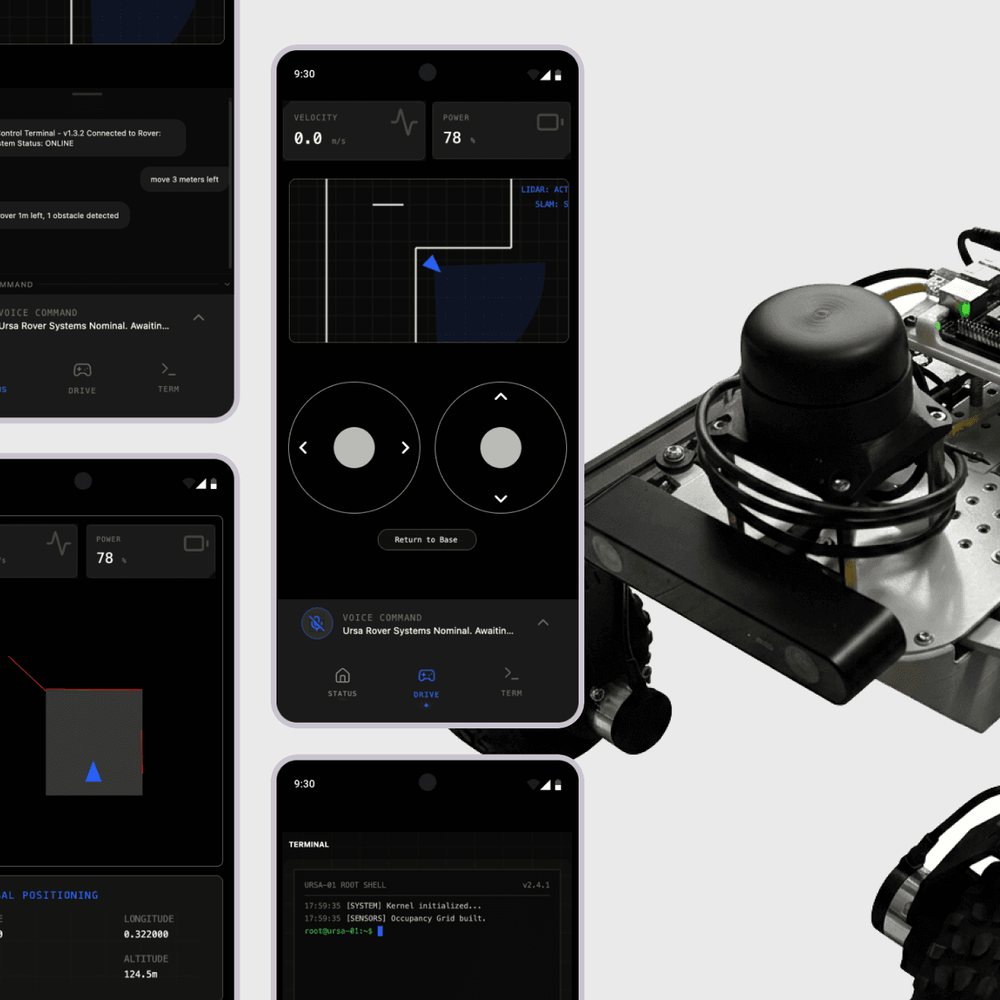Click the Return to Base button
The image size is (1000, 1000).
(x=427, y=540)
